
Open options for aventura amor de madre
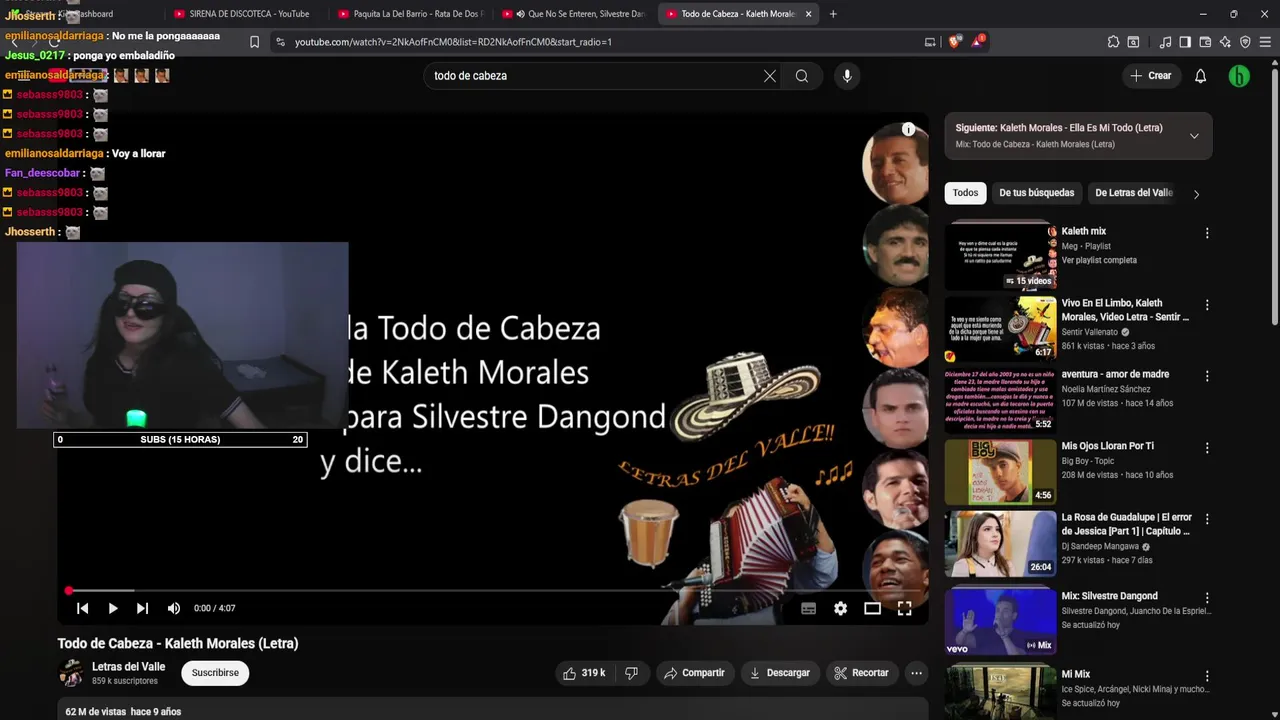[x=1207, y=376]
